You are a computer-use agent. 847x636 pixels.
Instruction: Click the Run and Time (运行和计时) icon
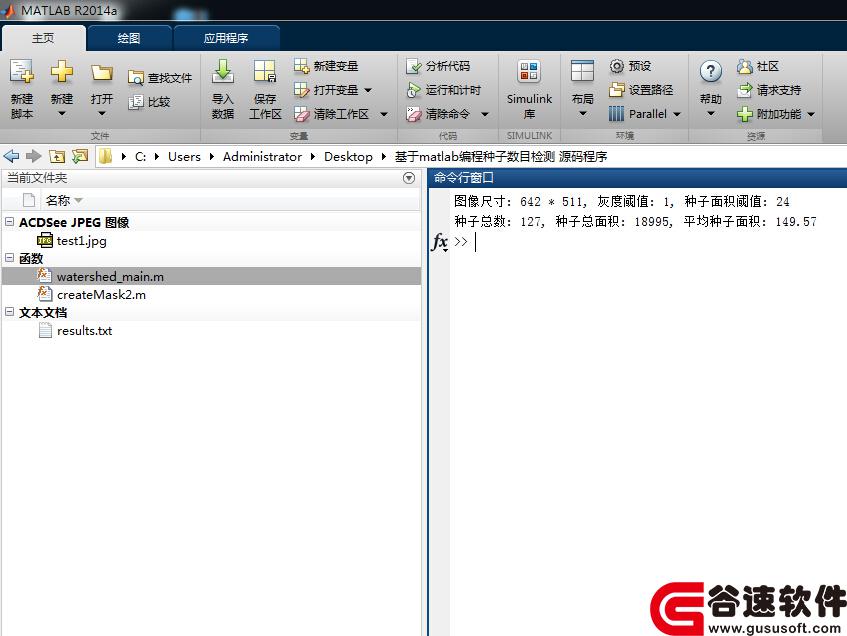point(414,90)
